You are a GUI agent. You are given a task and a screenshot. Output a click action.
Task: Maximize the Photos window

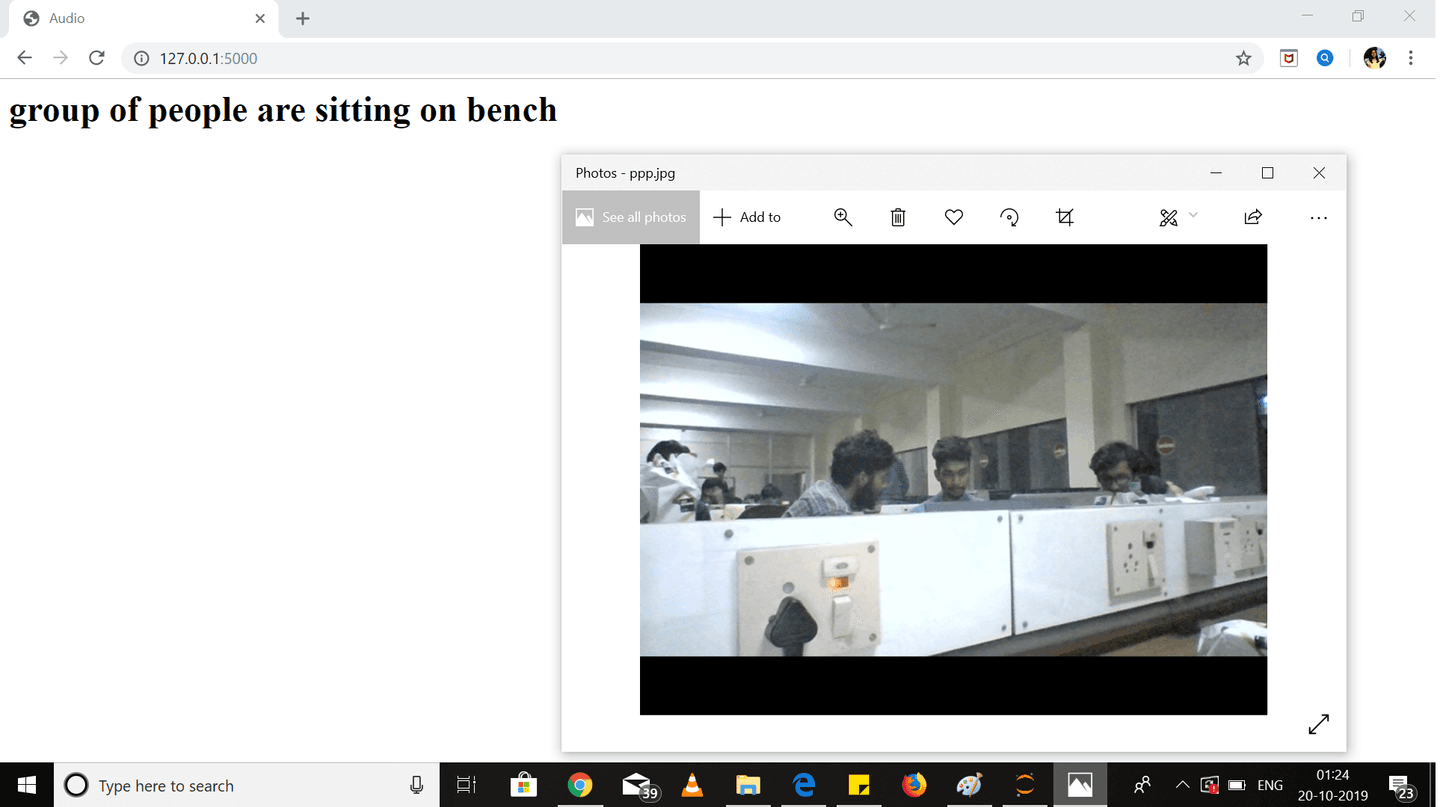pos(1267,173)
